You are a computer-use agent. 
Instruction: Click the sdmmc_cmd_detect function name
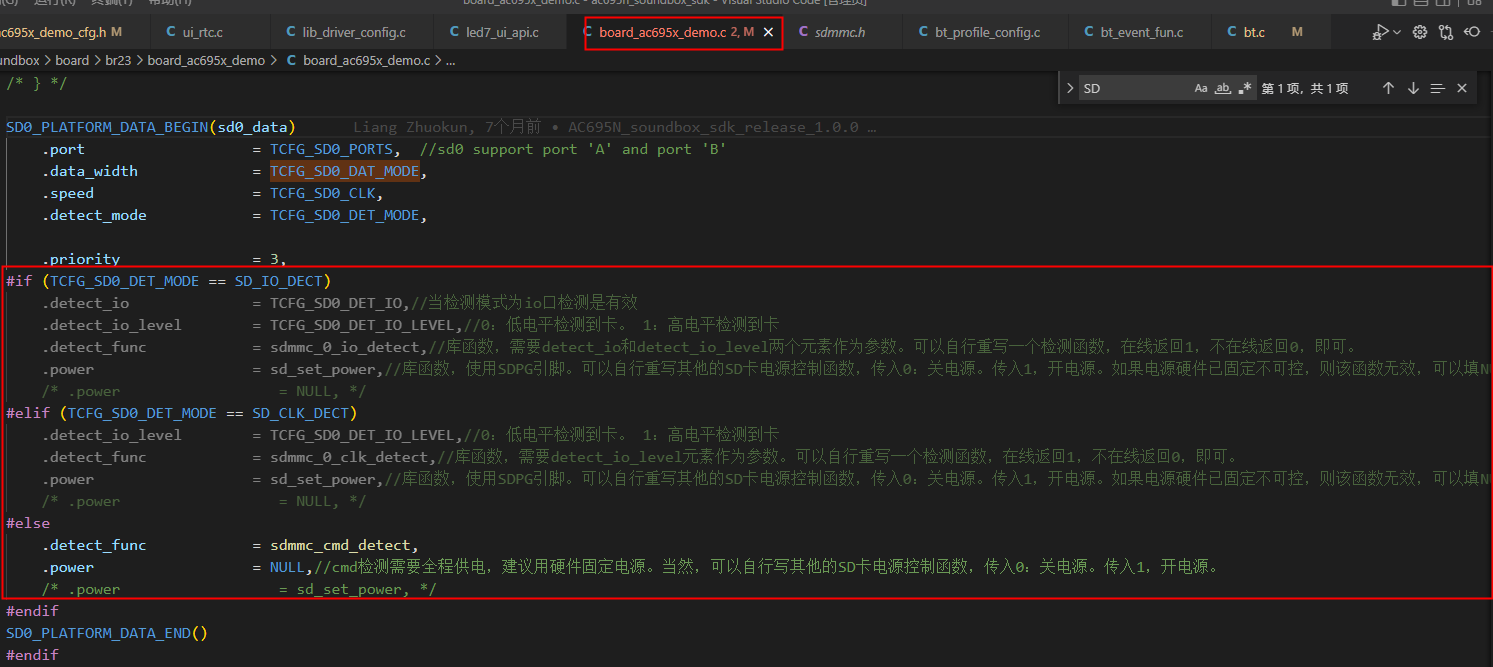click(x=340, y=545)
